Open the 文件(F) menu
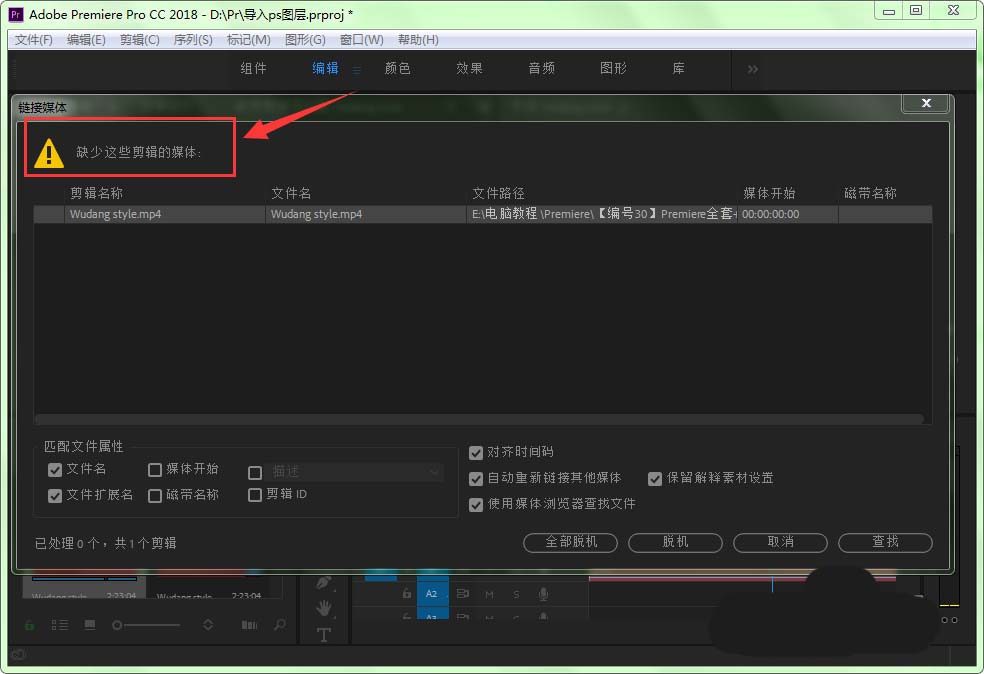The image size is (984, 674). pos(34,40)
